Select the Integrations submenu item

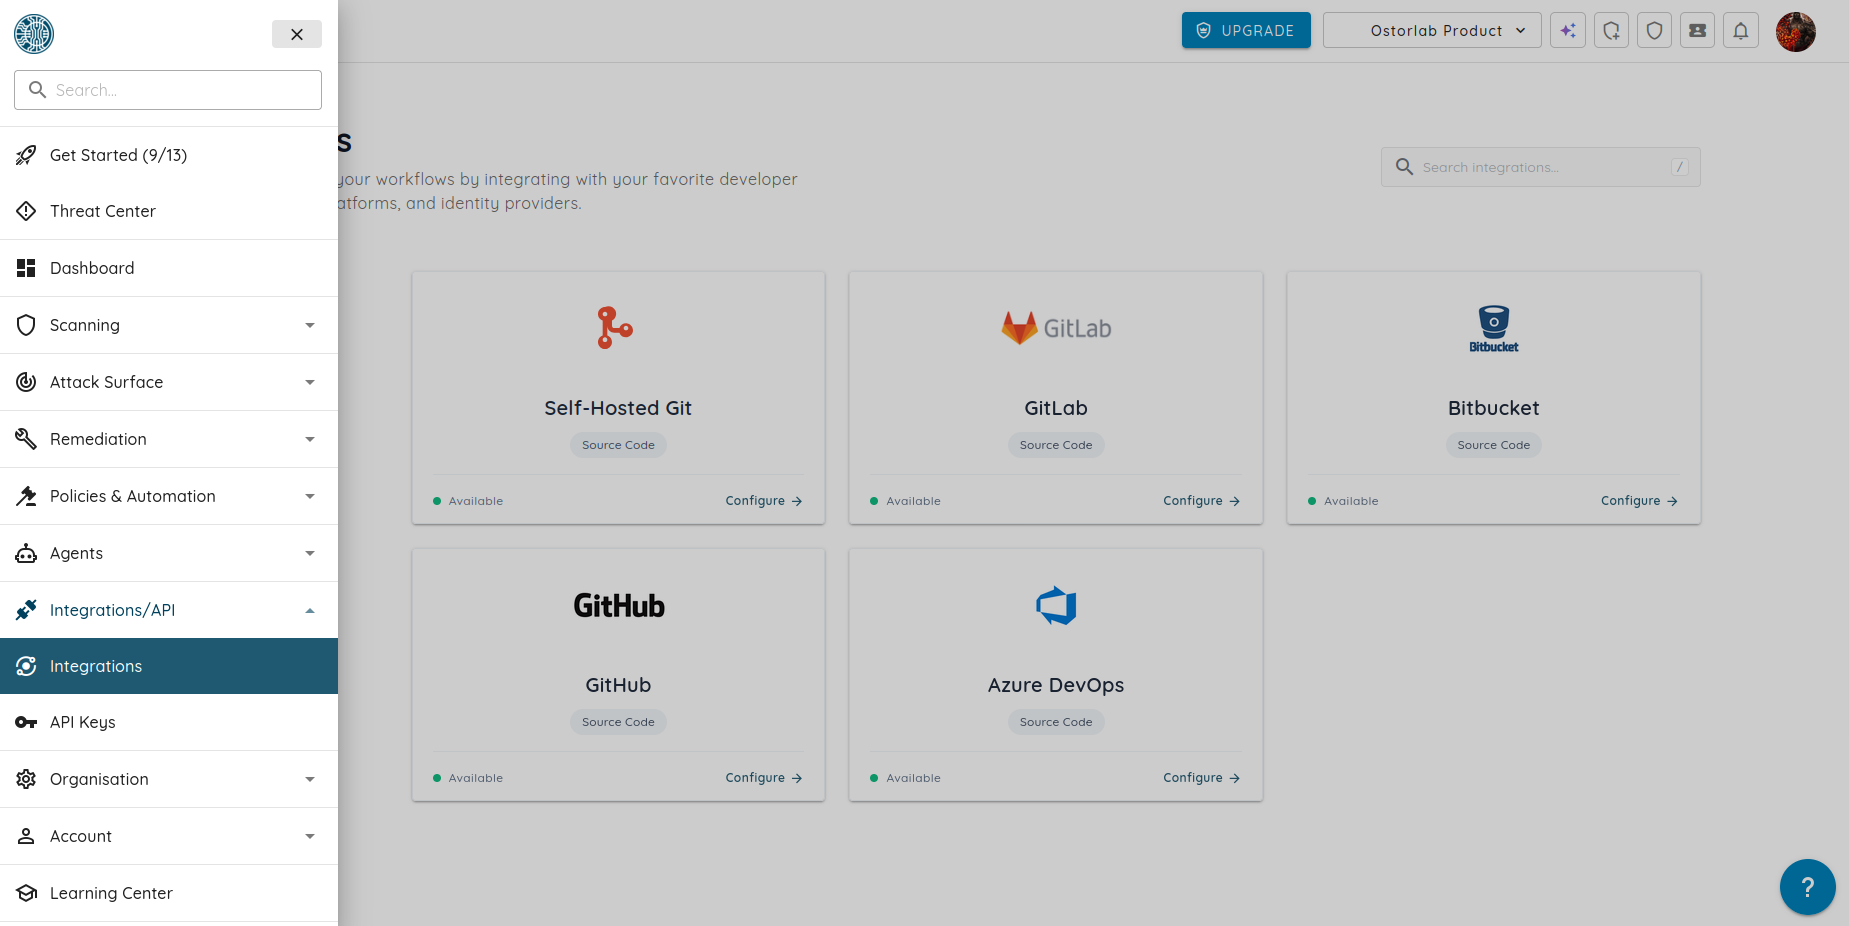coord(169,666)
